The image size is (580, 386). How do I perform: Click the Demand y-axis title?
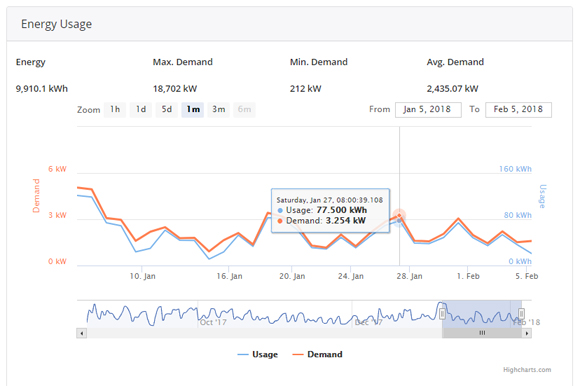(36, 196)
